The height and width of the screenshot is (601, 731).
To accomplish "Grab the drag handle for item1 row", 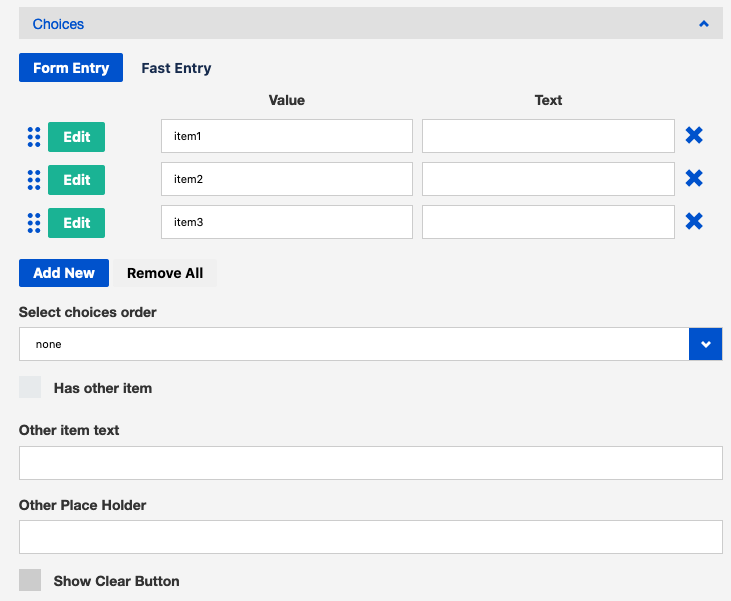I will point(33,137).
